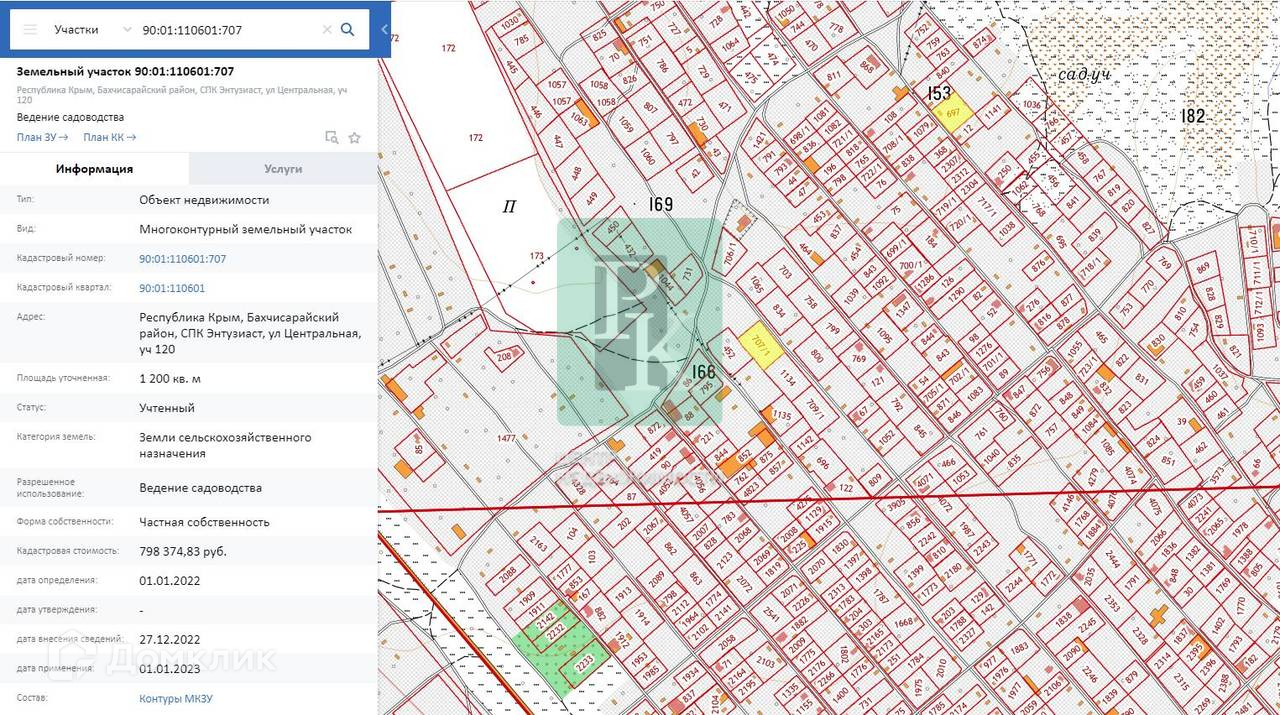Open the Контуры МКЗУ link

175,699
